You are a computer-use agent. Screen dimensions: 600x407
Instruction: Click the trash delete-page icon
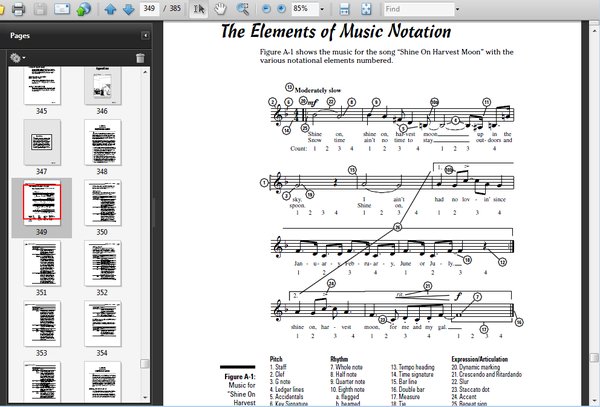pyautogui.click(x=140, y=58)
